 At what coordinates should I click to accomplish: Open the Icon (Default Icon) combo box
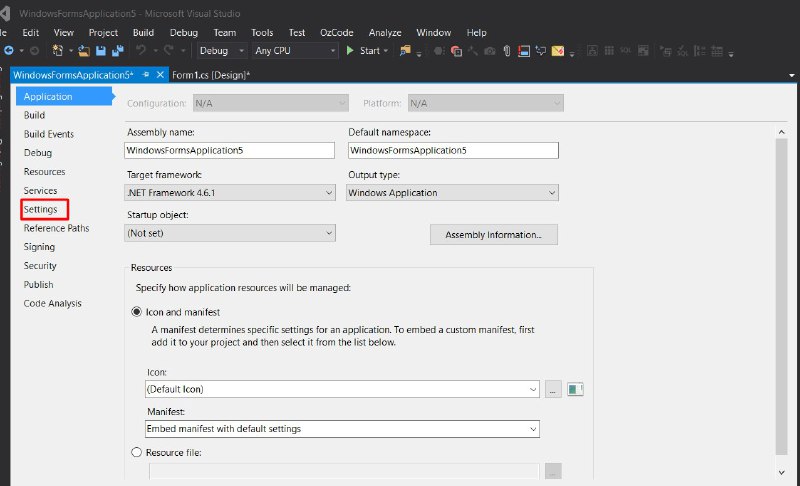tap(342, 389)
